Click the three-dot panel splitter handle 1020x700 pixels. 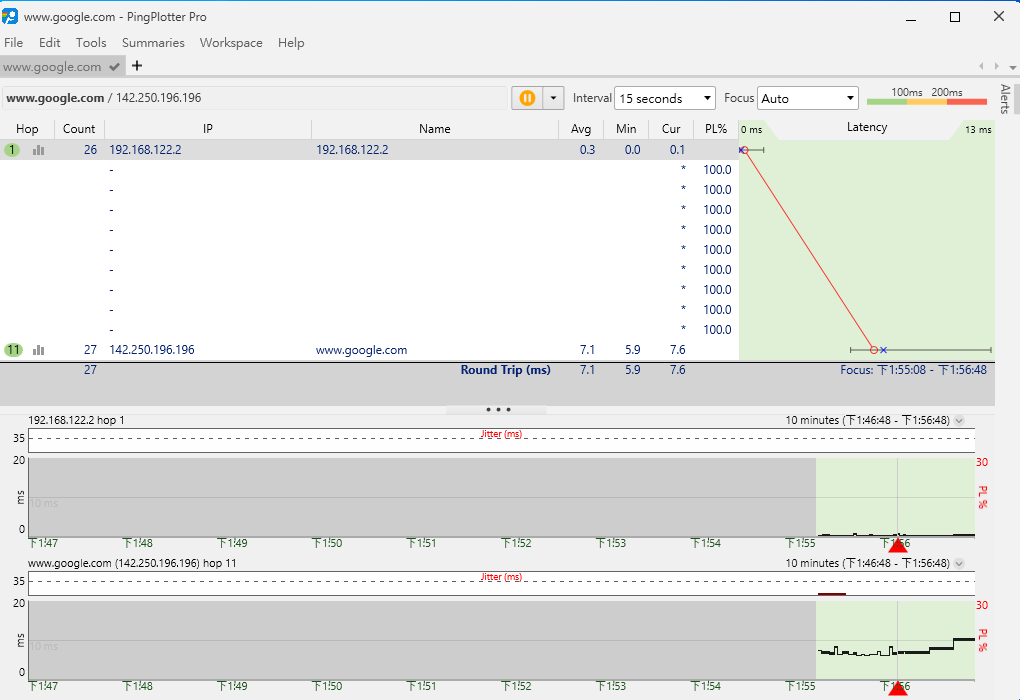(498, 410)
